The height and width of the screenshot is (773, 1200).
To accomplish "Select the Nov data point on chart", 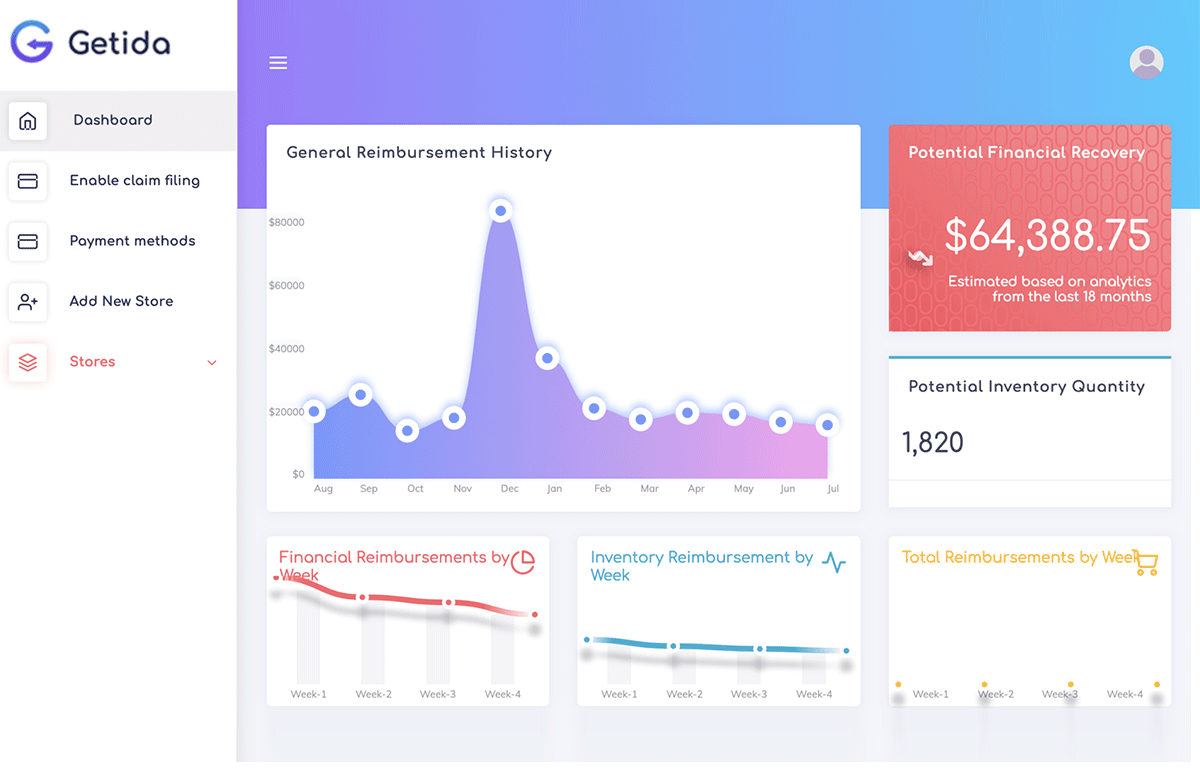I will (x=454, y=418).
